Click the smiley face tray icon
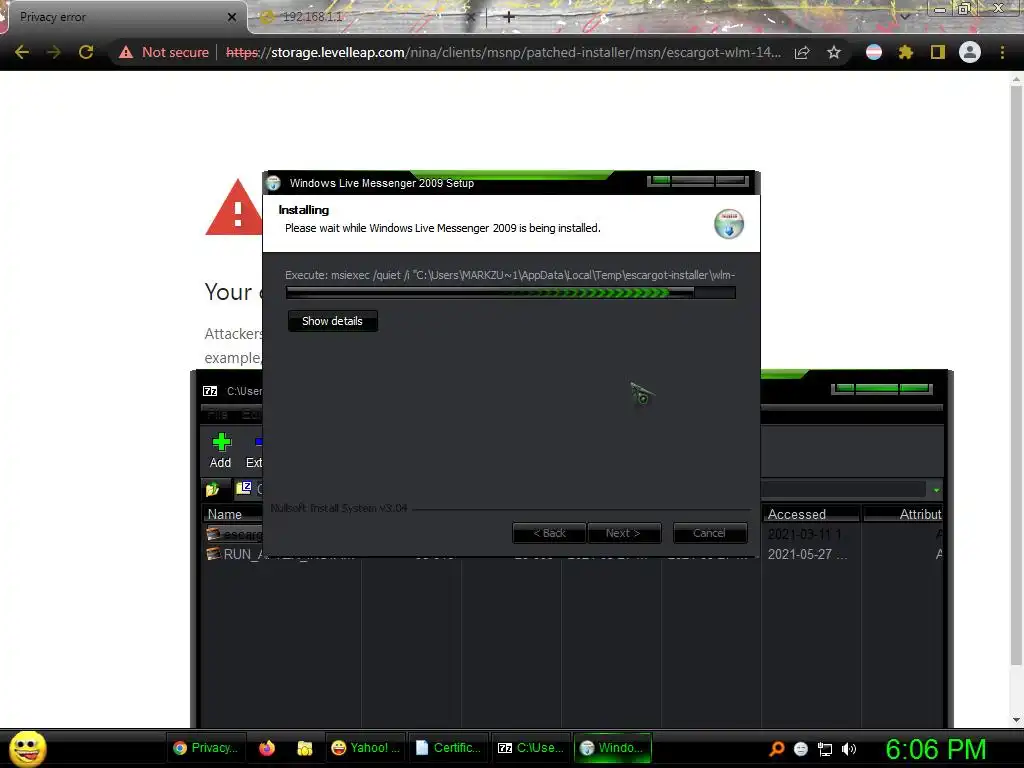The height and width of the screenshot is (768, 1024). 801,749
